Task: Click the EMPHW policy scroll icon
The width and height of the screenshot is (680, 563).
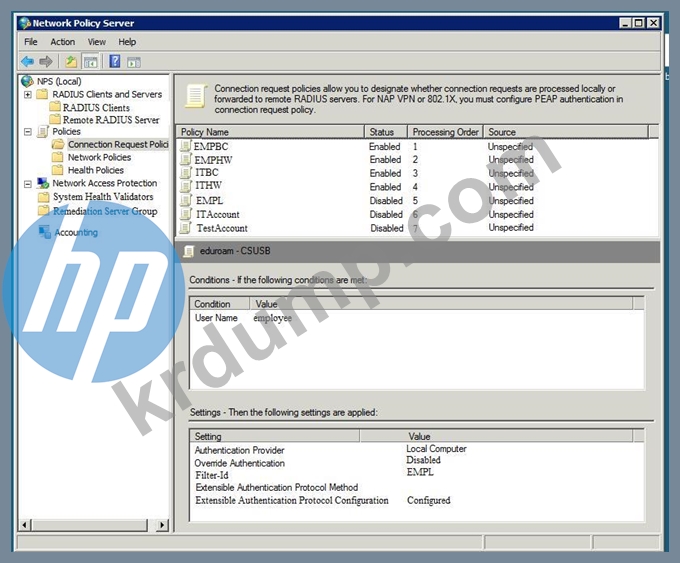Action: (x=186, y=160)
